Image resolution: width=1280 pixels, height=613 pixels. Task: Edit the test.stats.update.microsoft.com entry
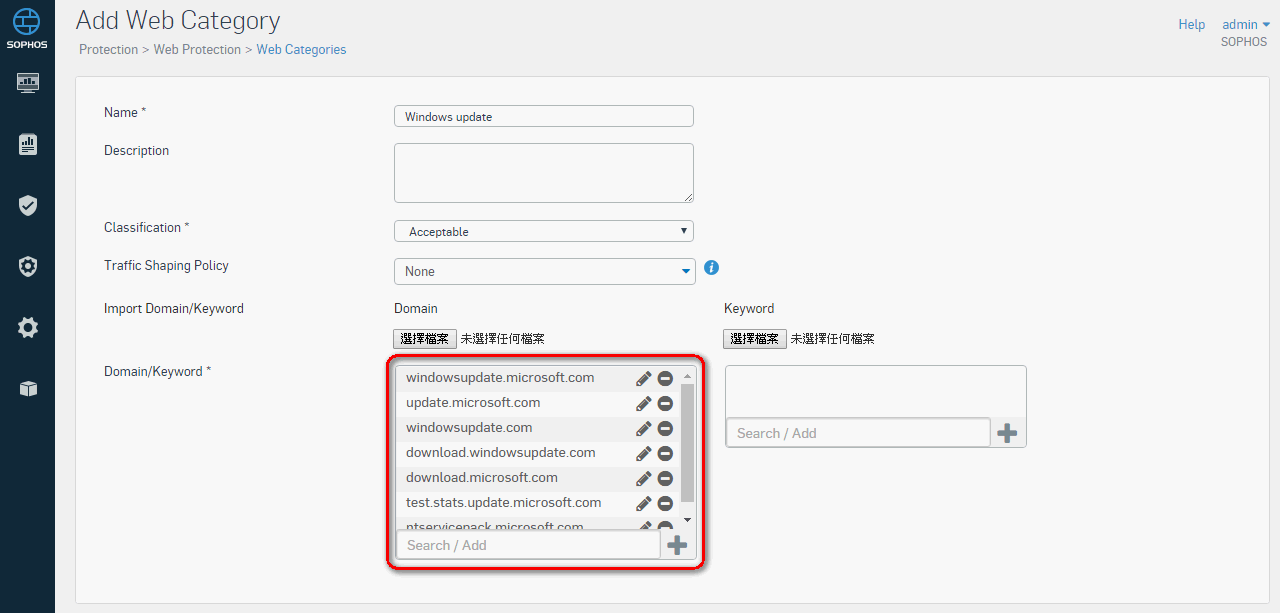point(644,503)
